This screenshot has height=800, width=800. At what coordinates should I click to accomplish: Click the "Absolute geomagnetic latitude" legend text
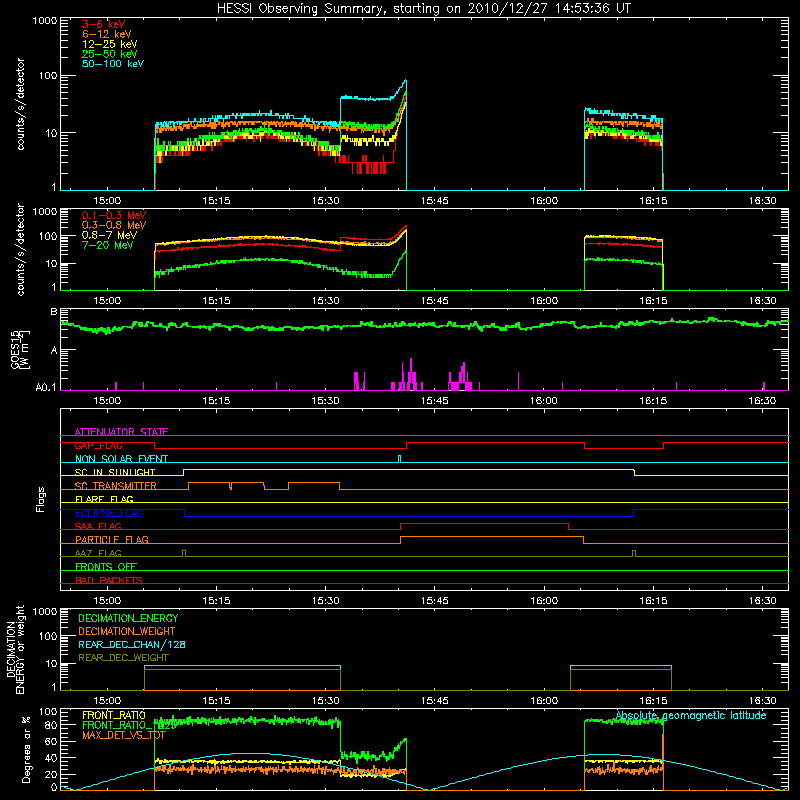pyautogui.click(x=691, y=715)
